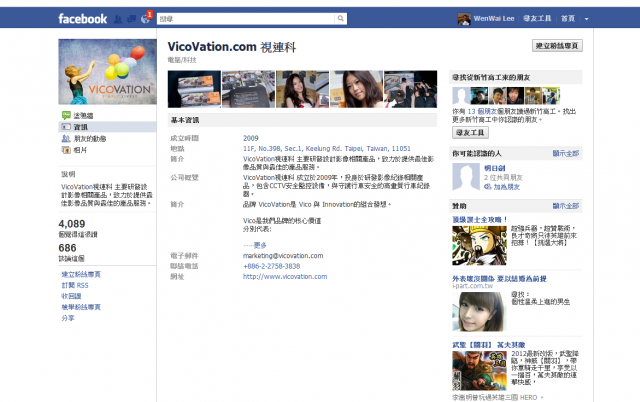Screen dimensions: 640x402
Task: Click the friend activity people icon
Action: [66, 139]
